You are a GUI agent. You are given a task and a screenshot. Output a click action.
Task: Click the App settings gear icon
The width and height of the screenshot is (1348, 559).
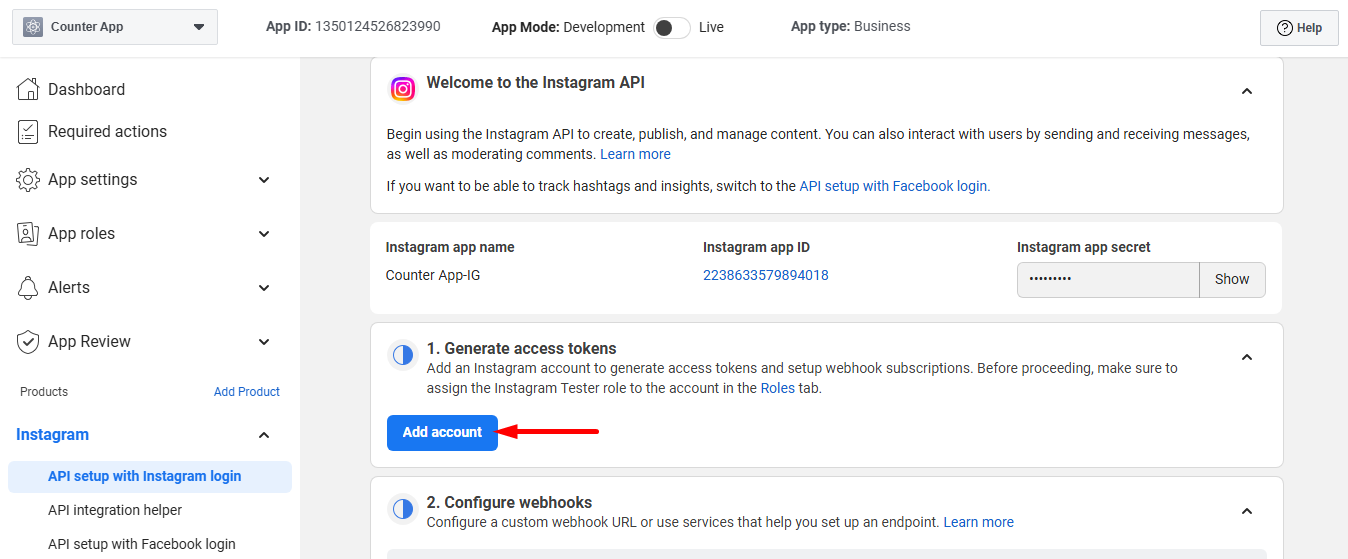(x=28, y=180)
